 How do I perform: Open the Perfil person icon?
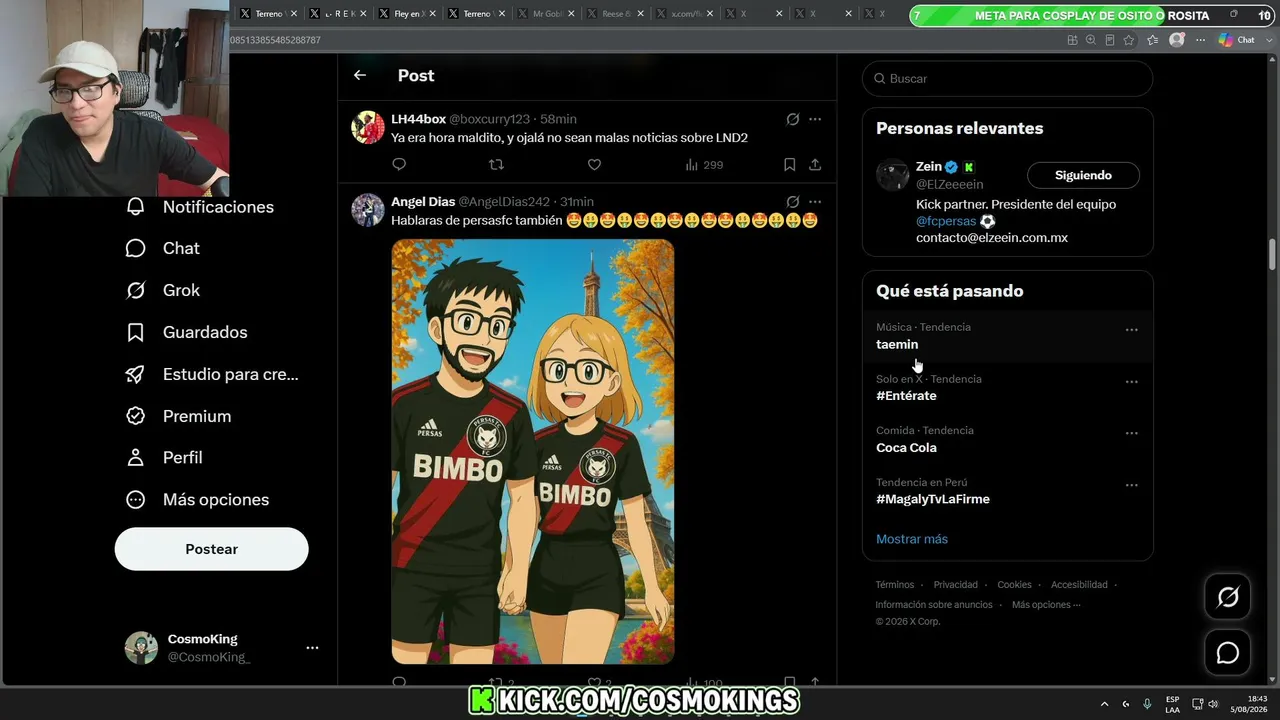(136, 457)
